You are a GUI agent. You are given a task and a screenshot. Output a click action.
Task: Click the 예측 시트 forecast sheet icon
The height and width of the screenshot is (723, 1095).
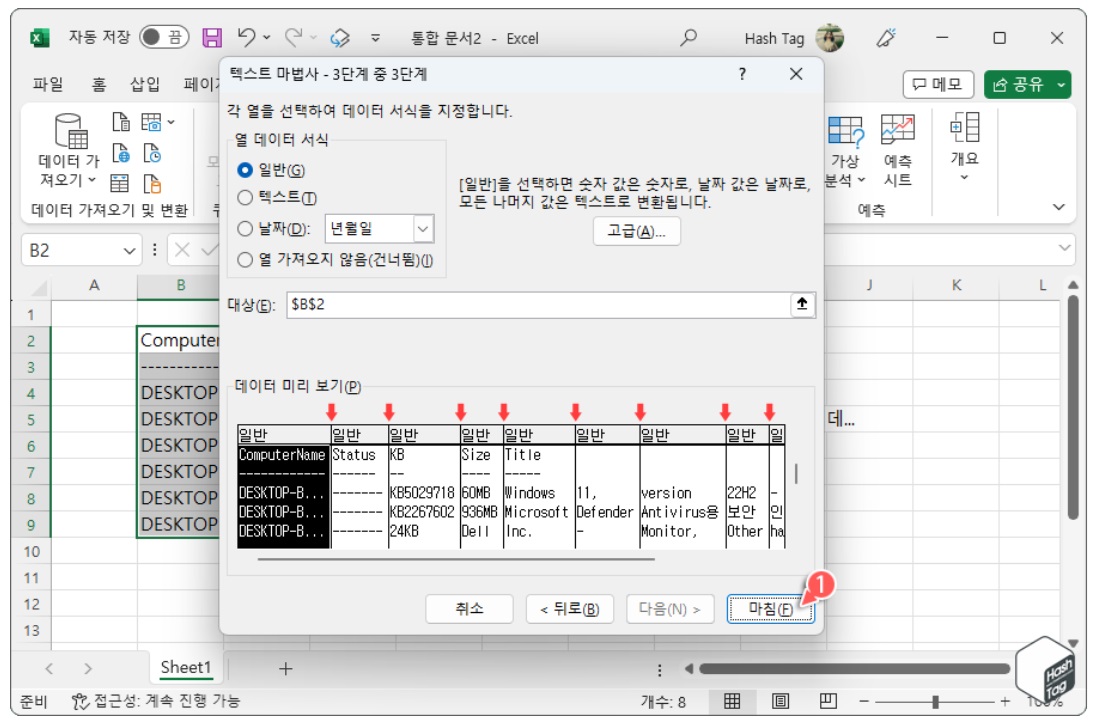[897, 152]
